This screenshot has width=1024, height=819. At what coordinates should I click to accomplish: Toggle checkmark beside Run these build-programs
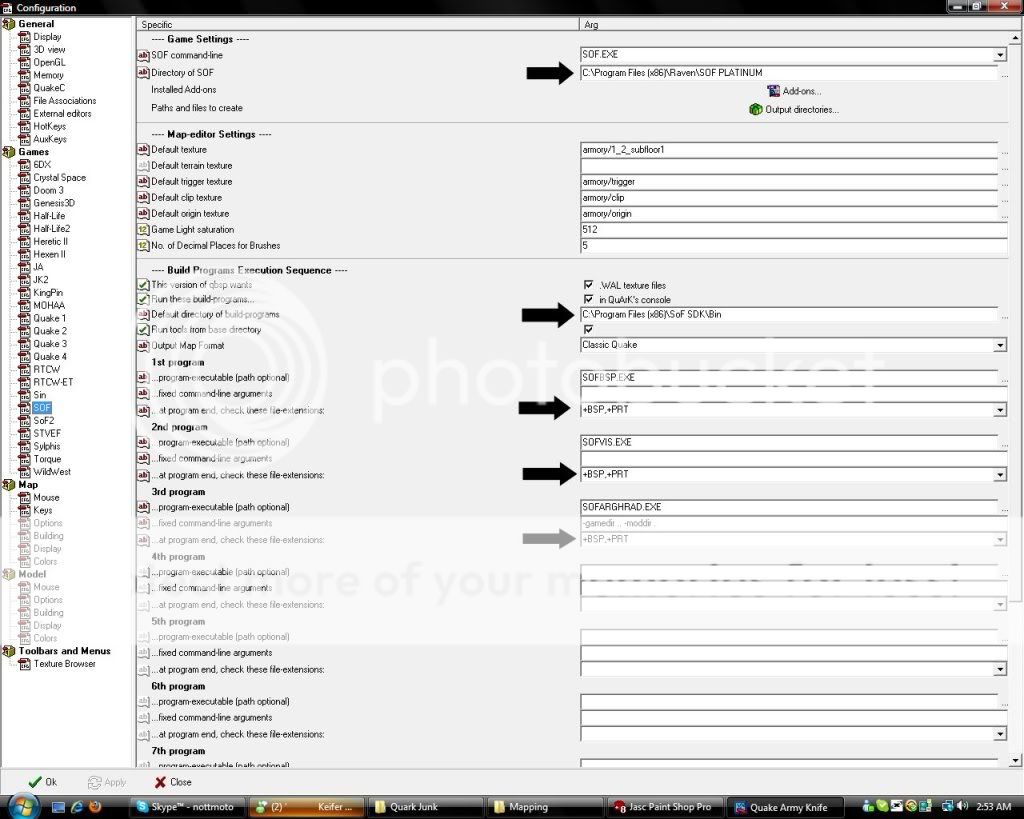(143, 299)
